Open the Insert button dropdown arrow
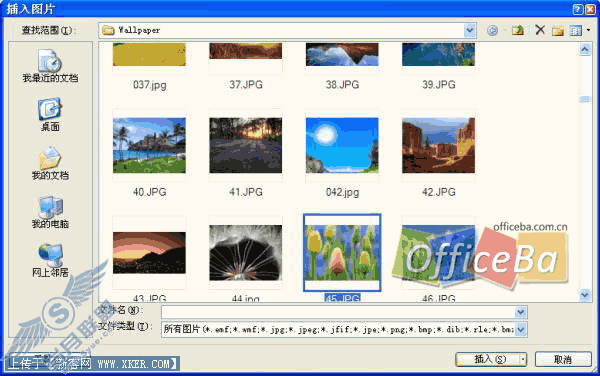600x376 pixels. [523, 359]
